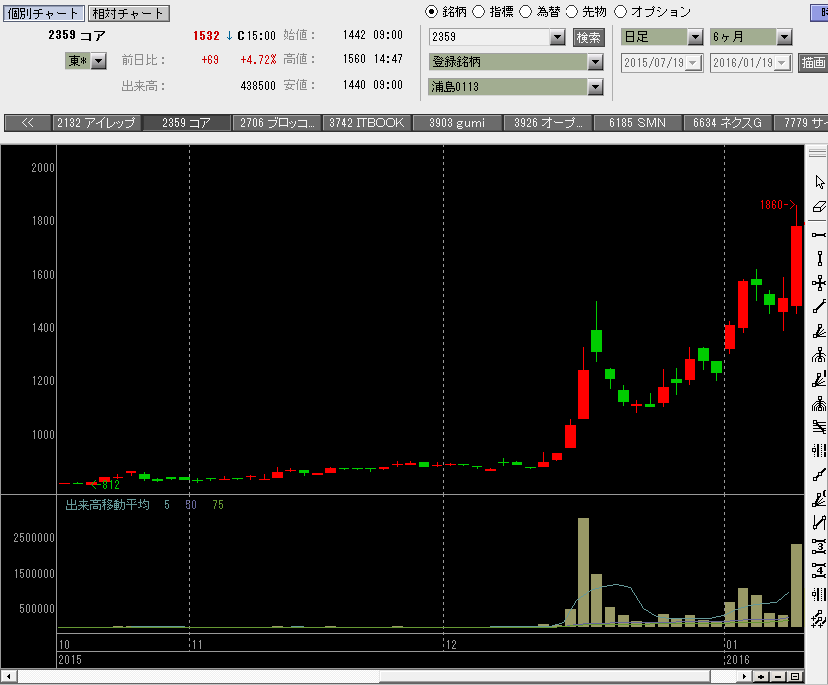Select the 2132 アイレップ stock tab
The width and height of the screenshot is (828, 685).
click(96, 123)
